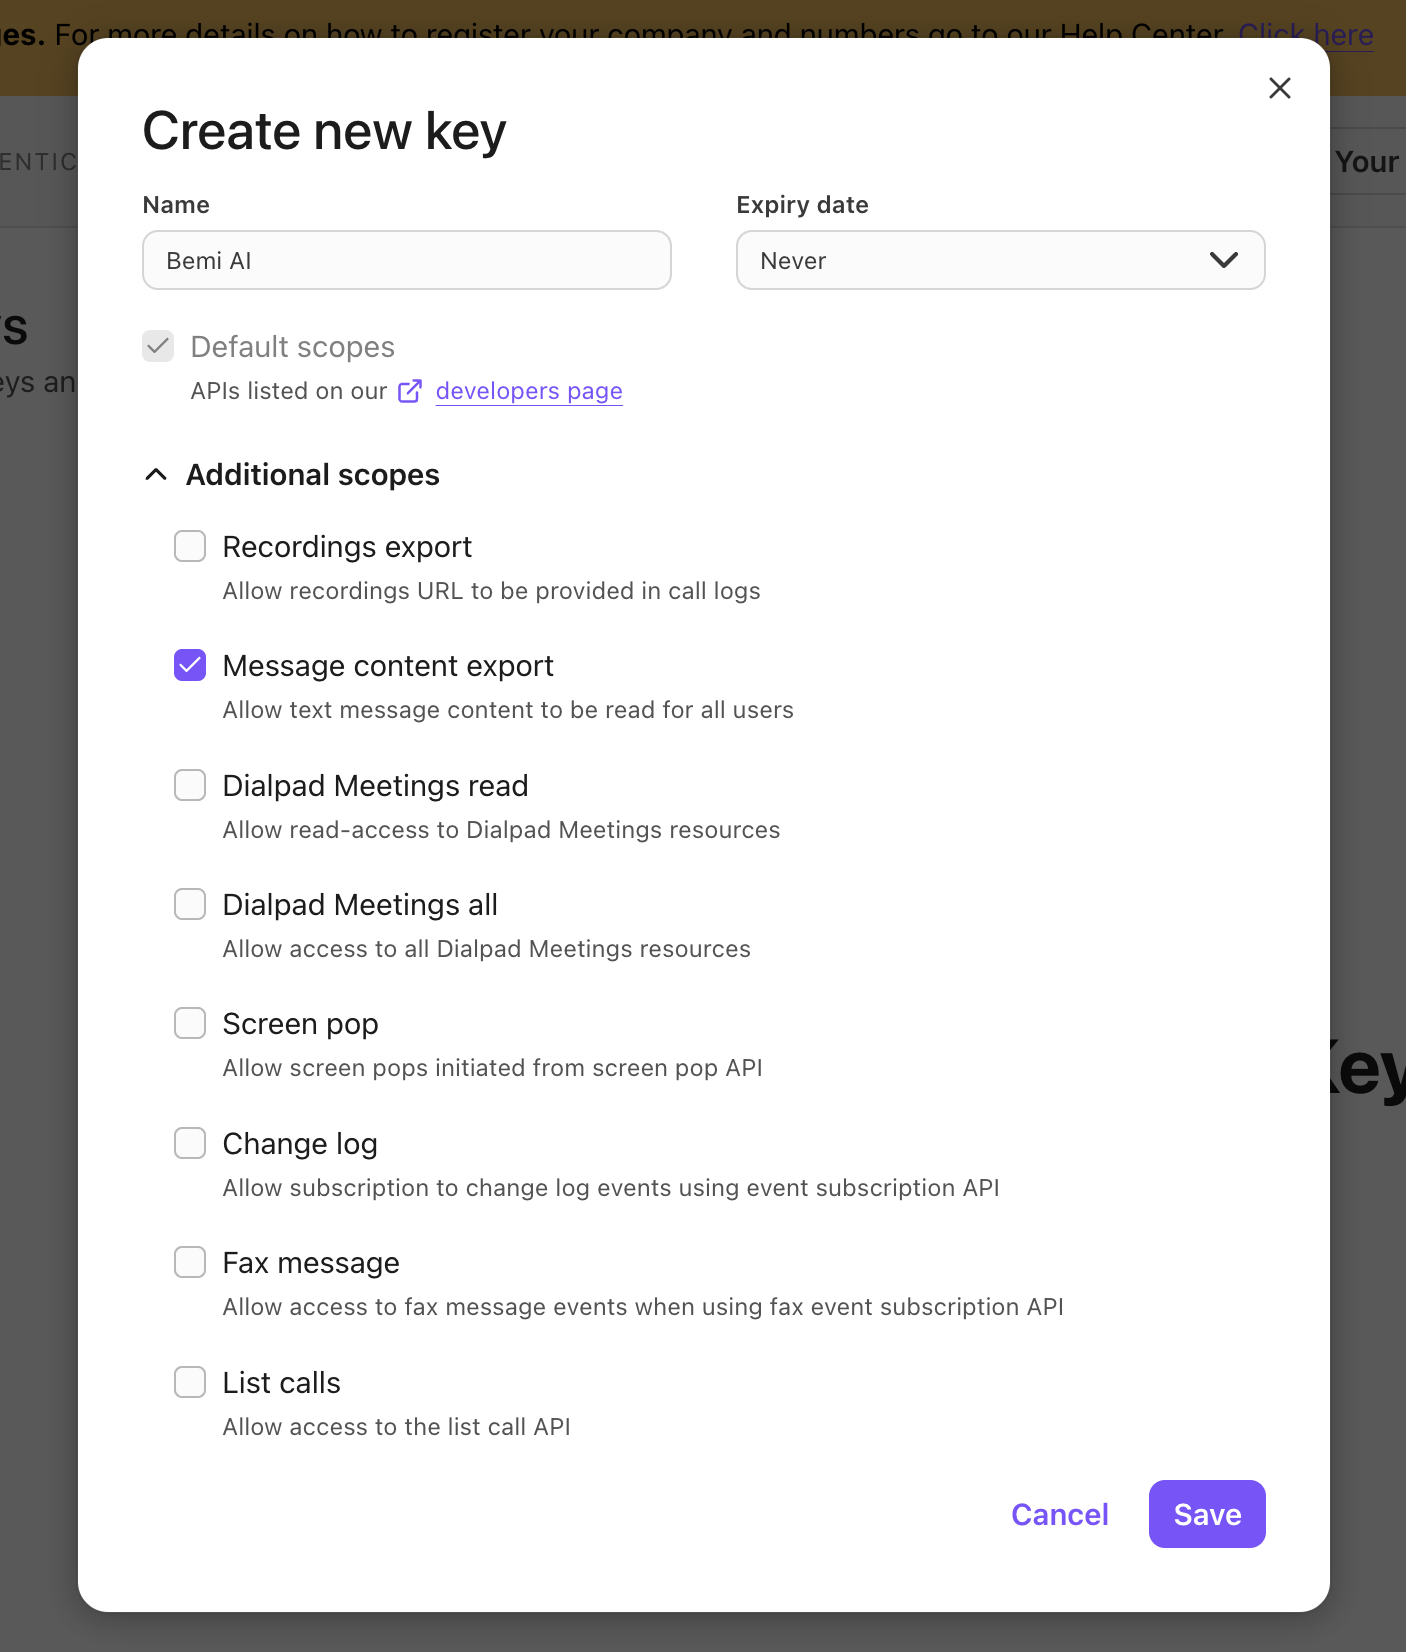Check the Dialpad Meetings all box
Image resolution: width=1406 pixels, height=1652 pixels.
(190, 904)
